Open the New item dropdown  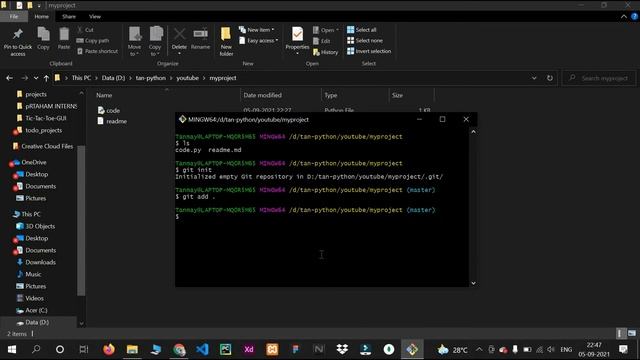tap(257, 30)
